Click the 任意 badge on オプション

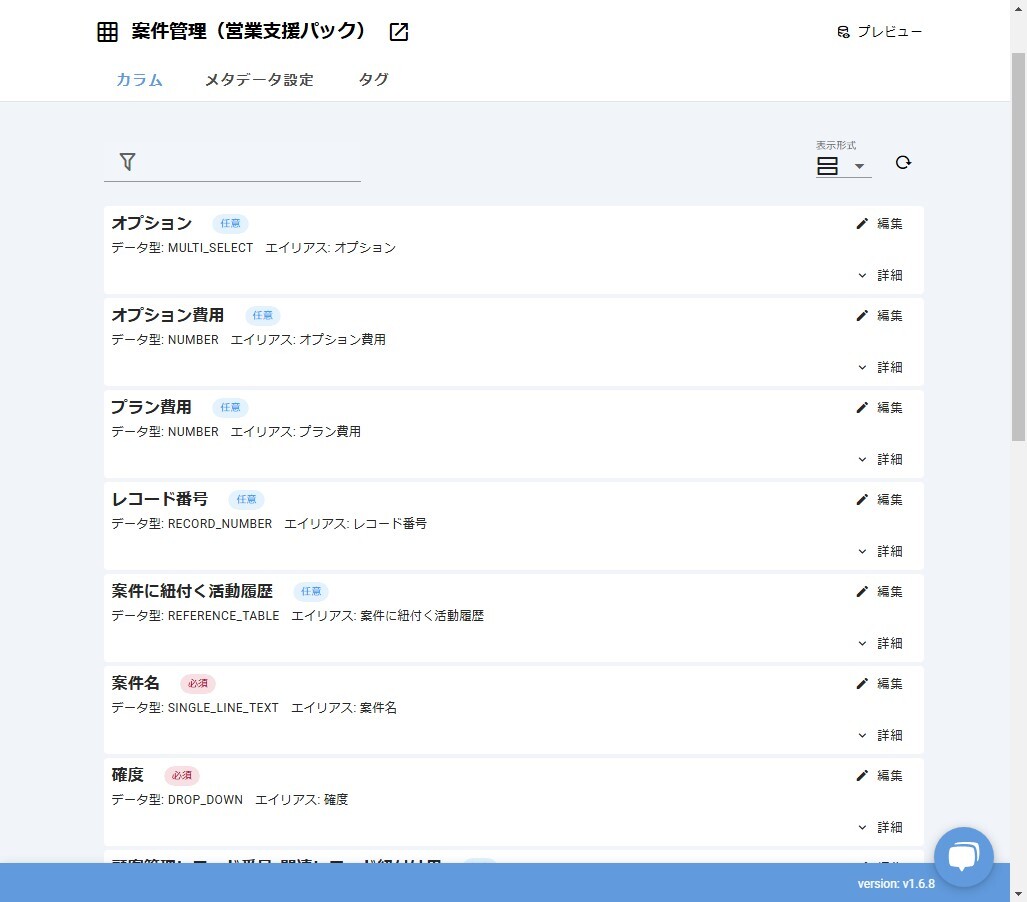(230, 223)
